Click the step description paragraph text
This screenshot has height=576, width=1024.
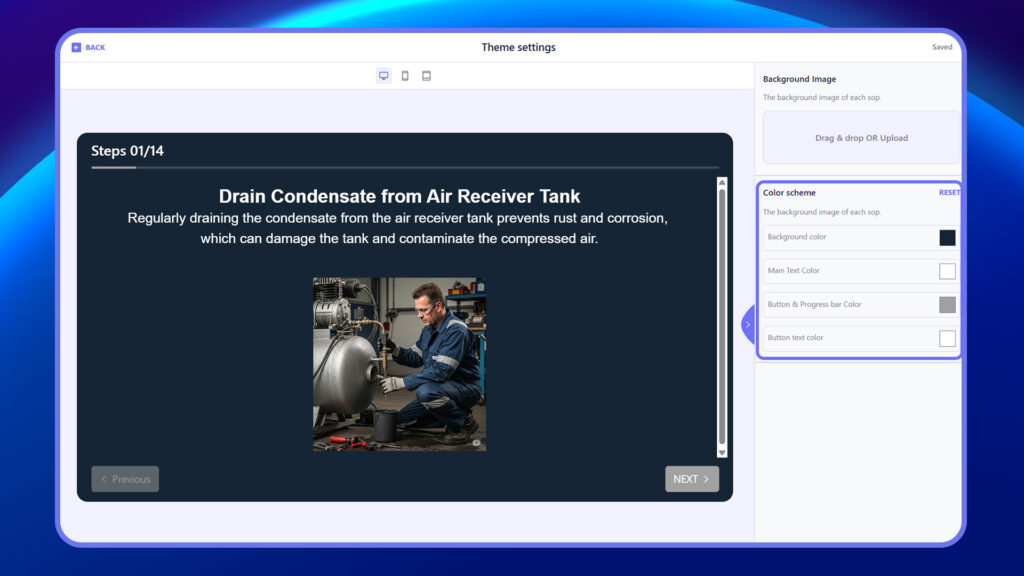pyautogui.click(x=398, y=229)
